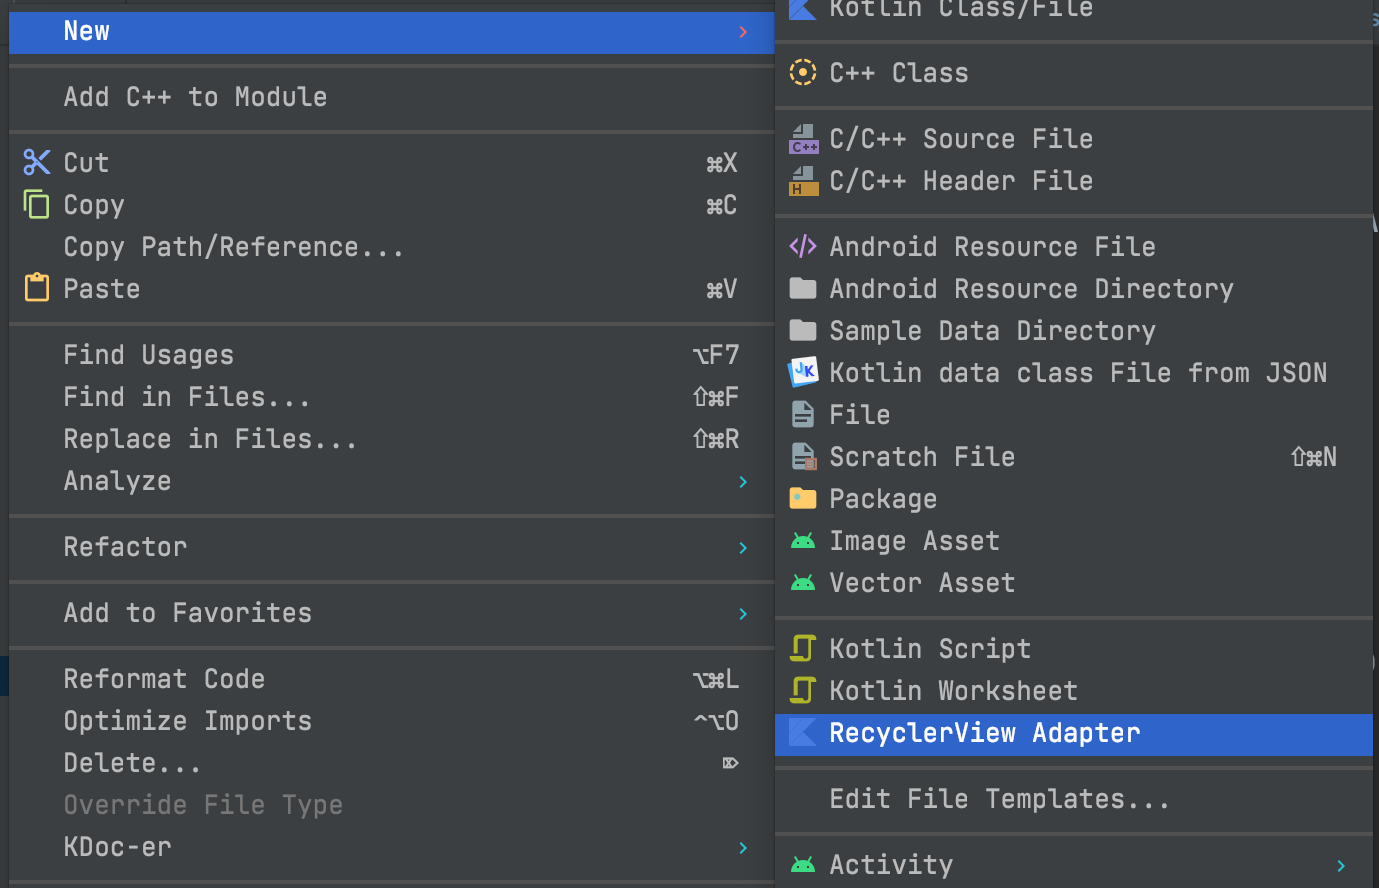This screenshot has width=1379, height=888.
Task: Click the Kotlin Script icon
Action: 802,648
